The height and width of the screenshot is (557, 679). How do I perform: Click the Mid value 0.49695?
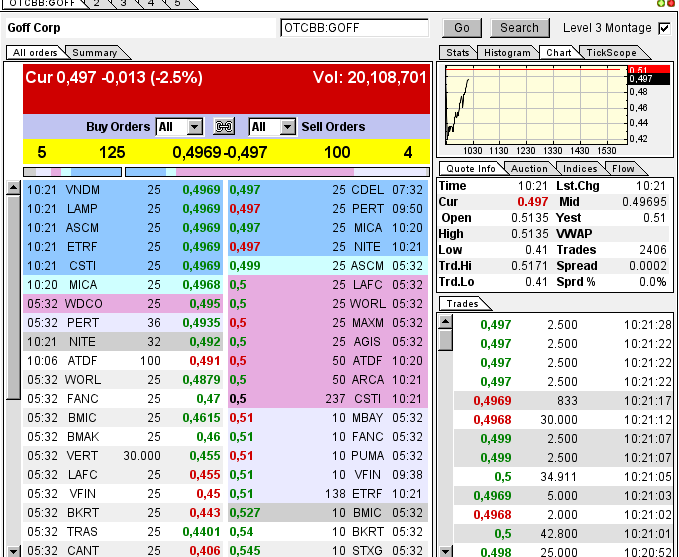coord(644,202)
